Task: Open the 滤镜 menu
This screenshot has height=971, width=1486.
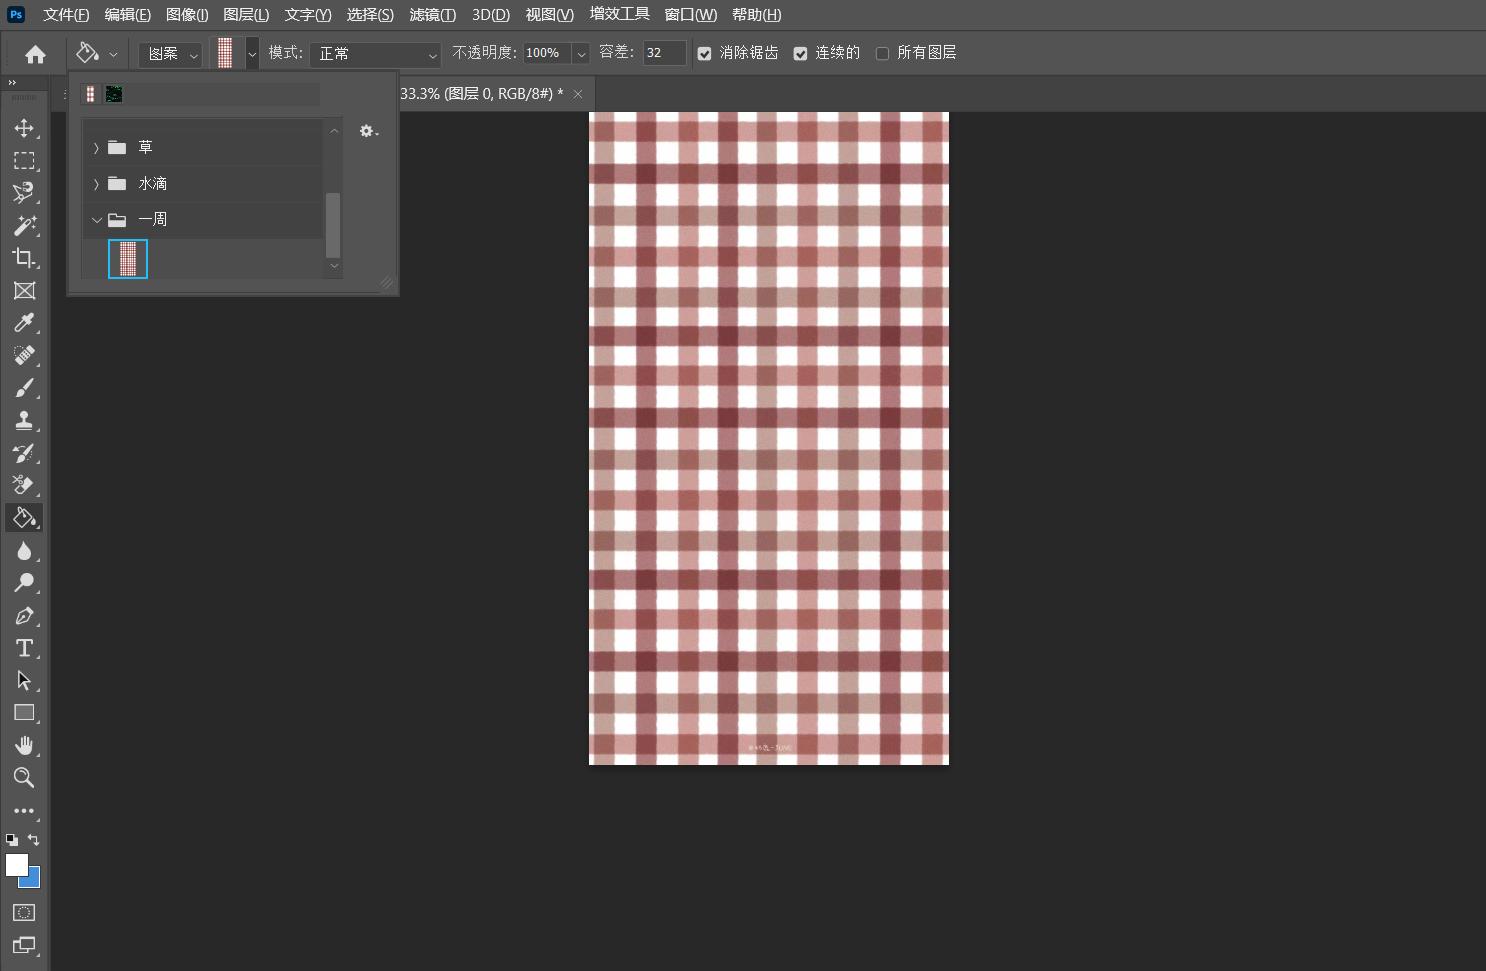Action: pyautogui.click(x=432, y=15)
